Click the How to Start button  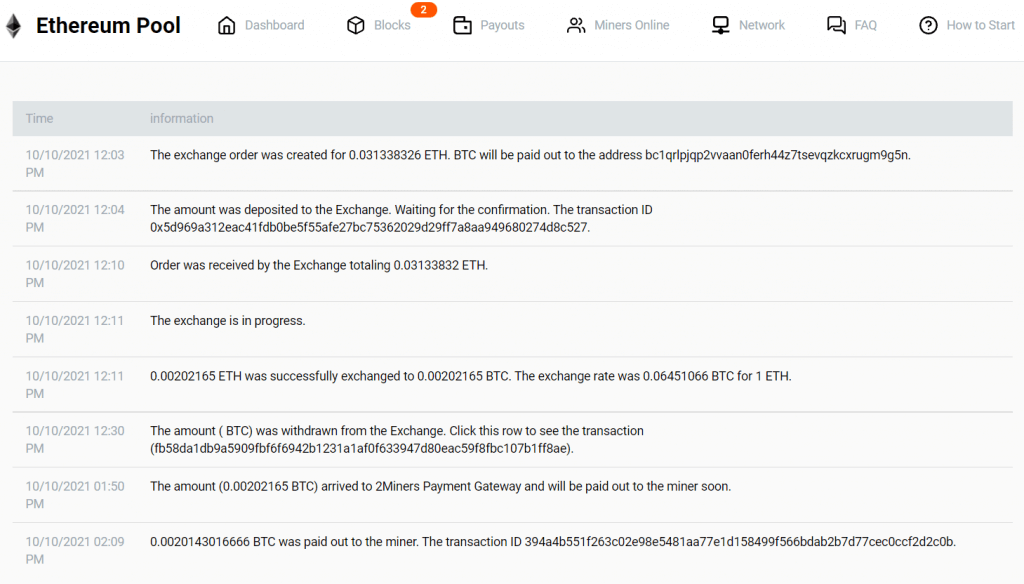[981, 25]
